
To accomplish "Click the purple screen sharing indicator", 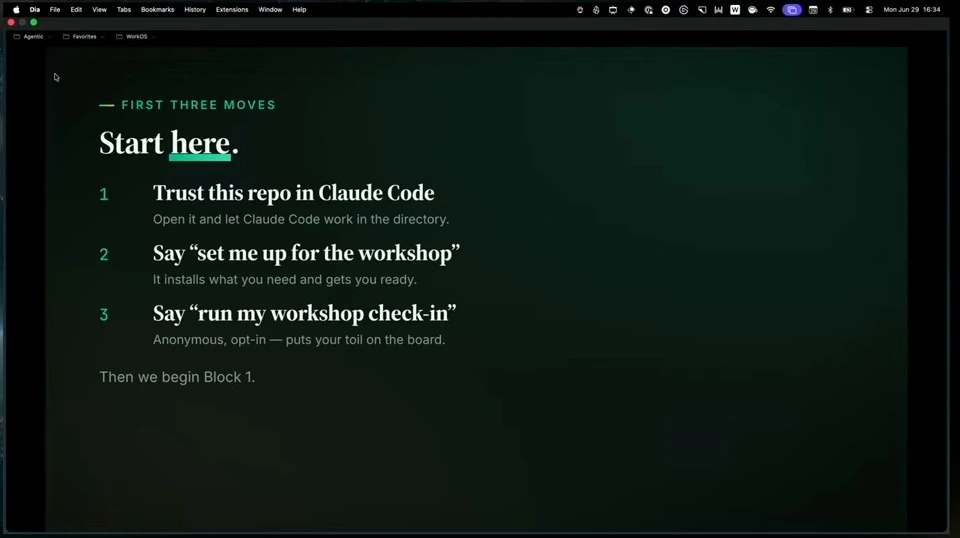I will [792, 10].
